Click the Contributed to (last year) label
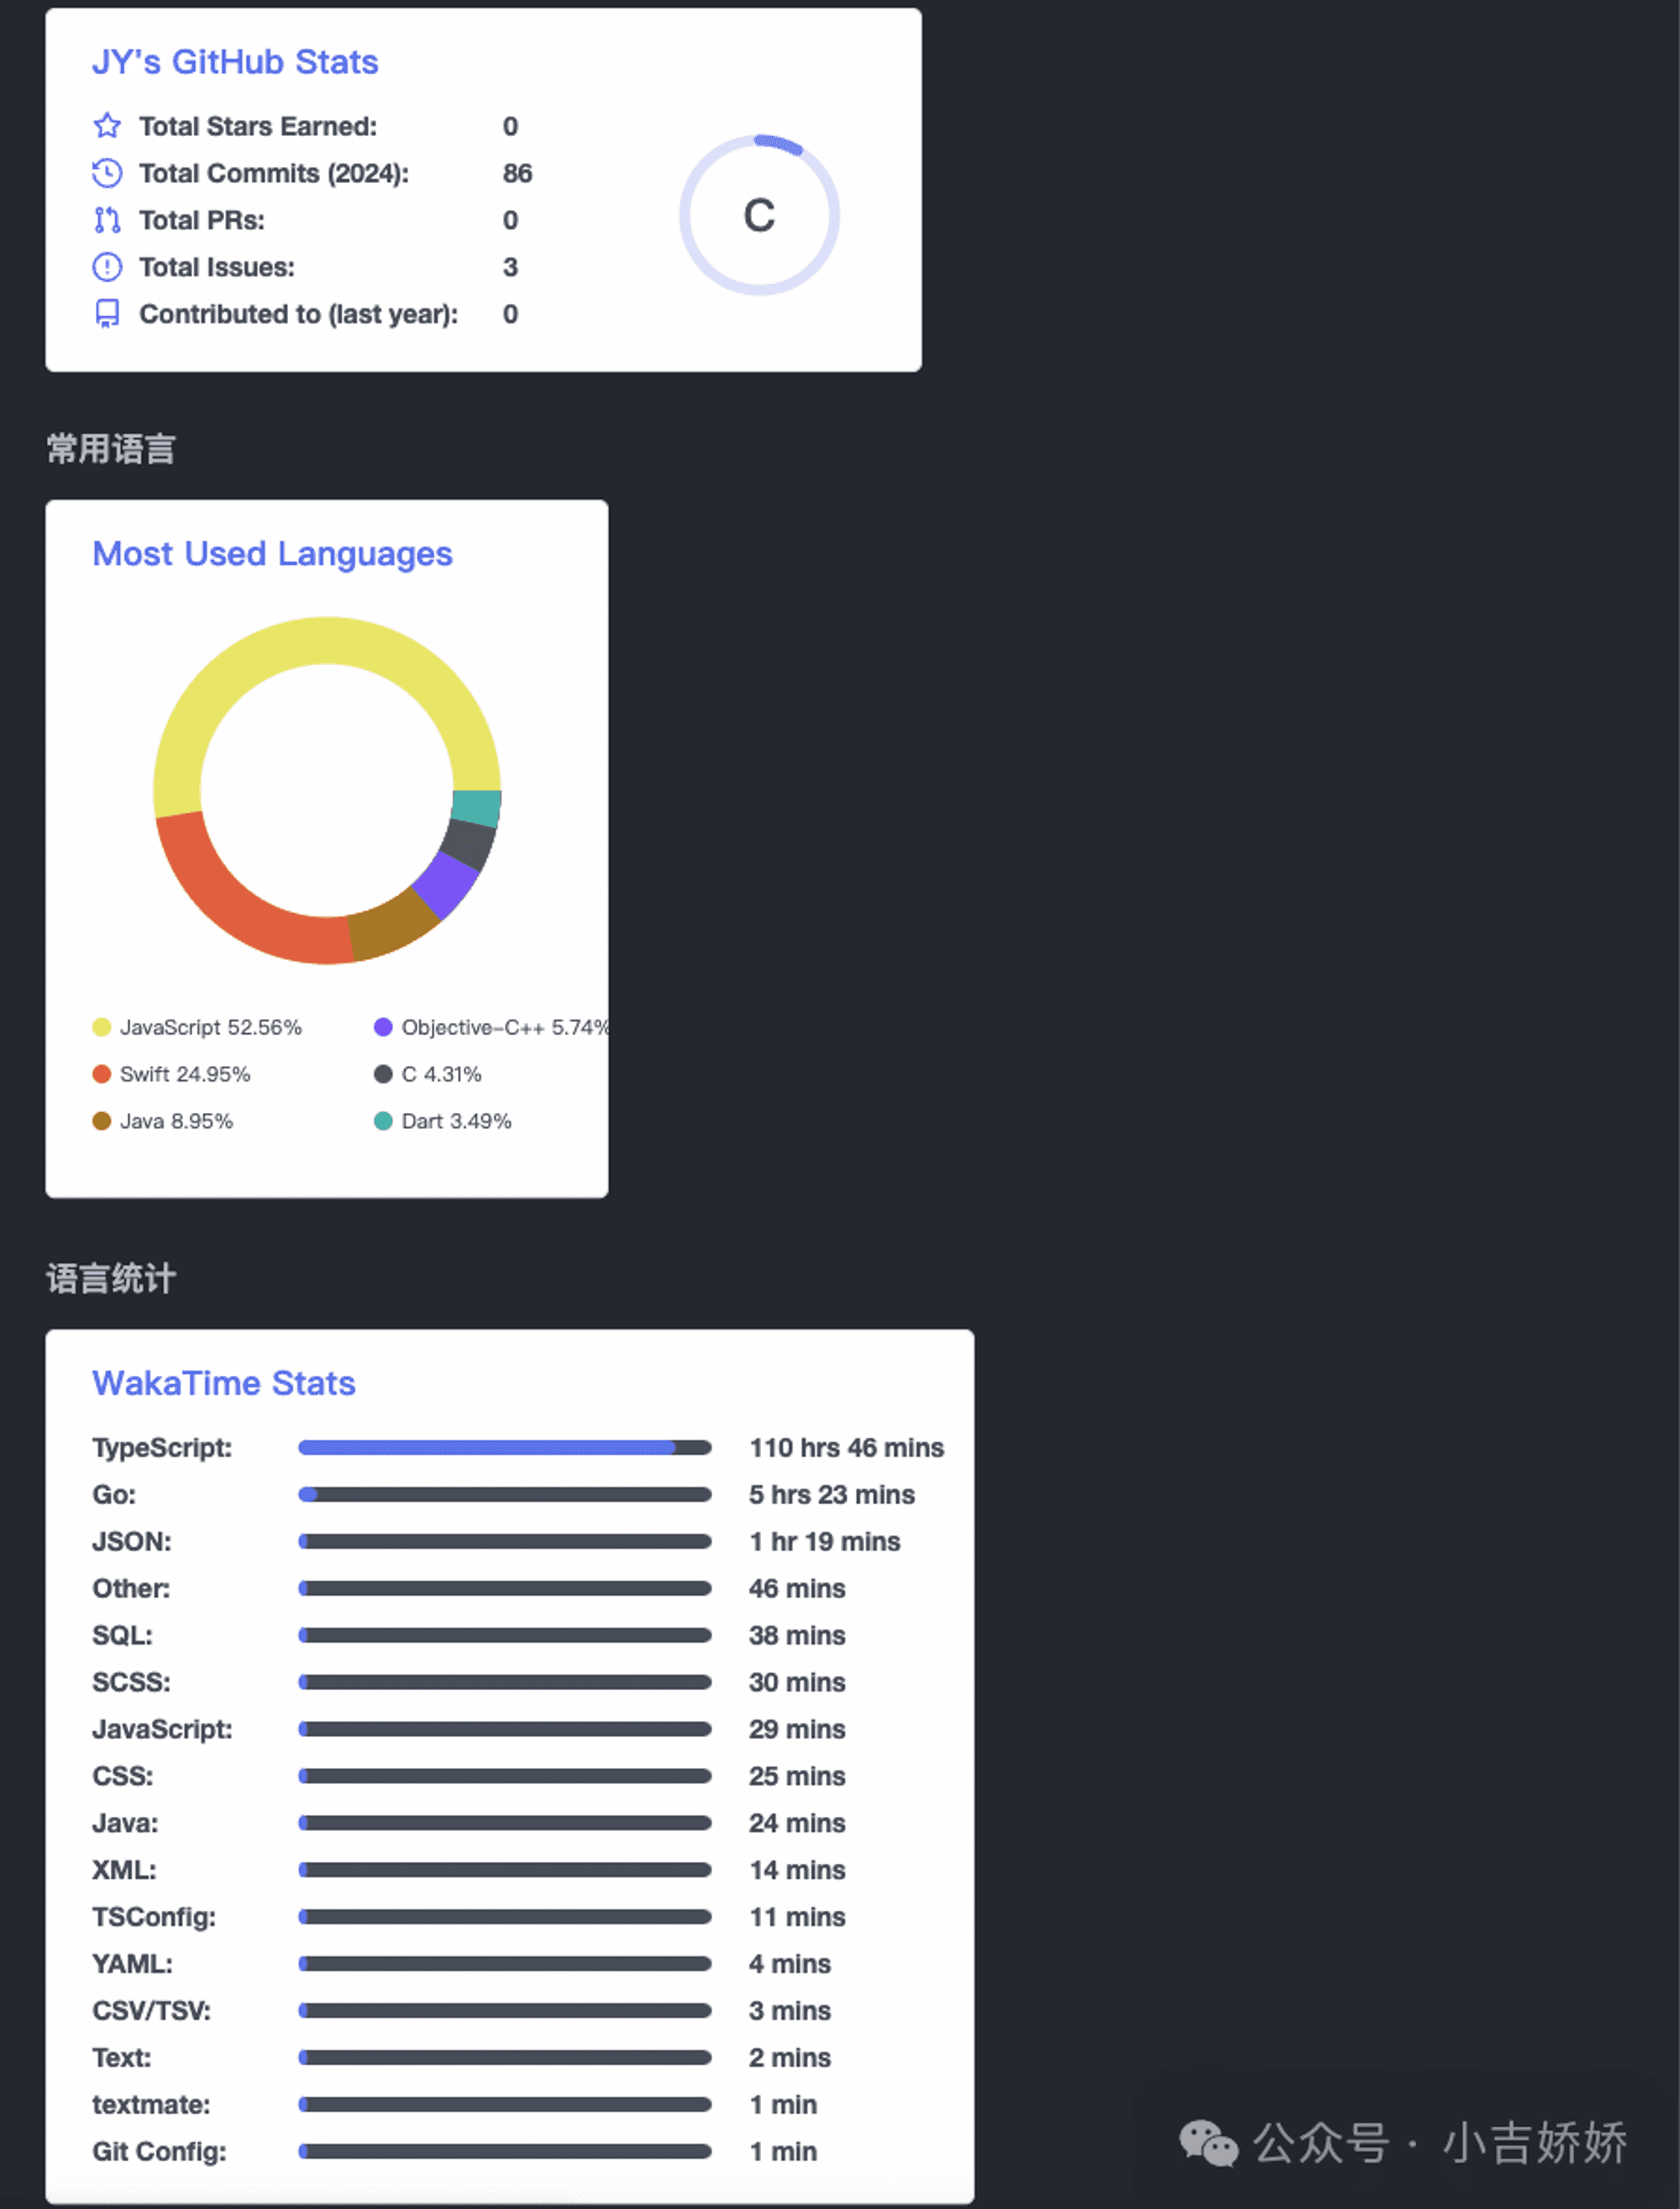The height and width of the screenshot is (2209, 1680). (298, 314)
